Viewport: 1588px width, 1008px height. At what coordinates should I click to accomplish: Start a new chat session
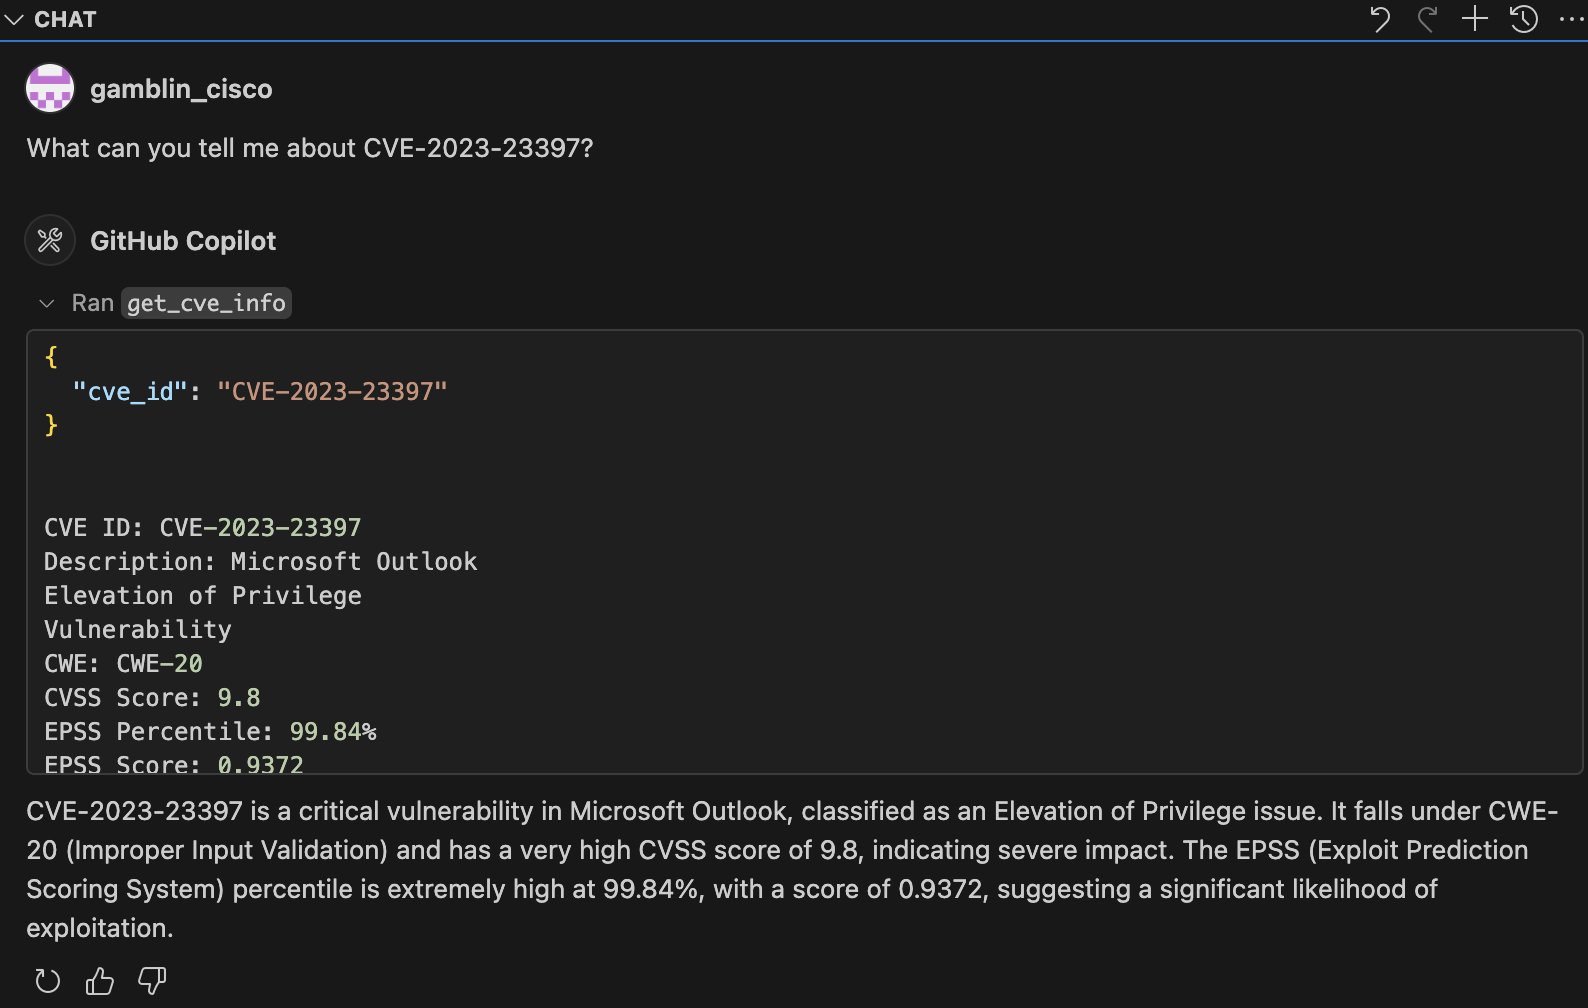pyautogui.click(x=1473, y=19)
